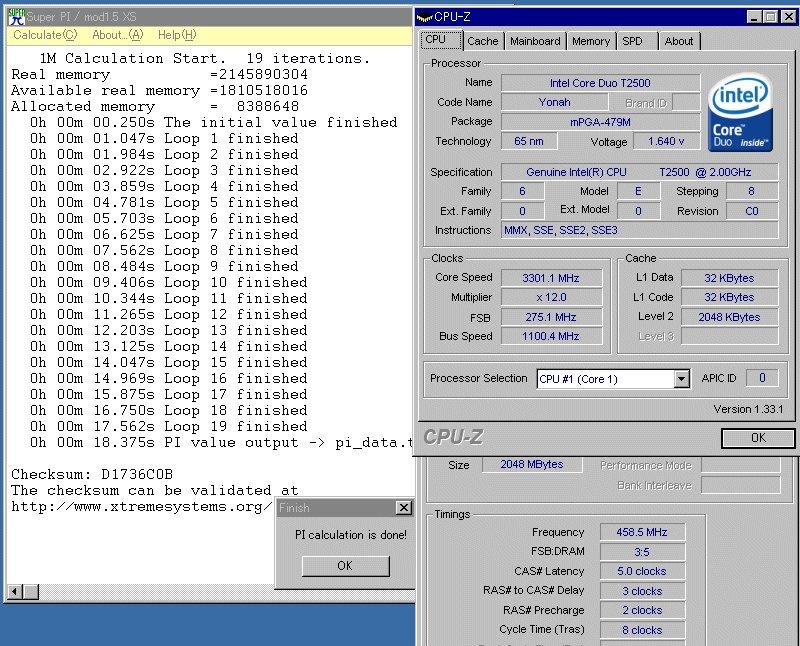Click the left arrow of Super PI scrollbar
This screenshot has height=646, width=800.
pyautogui.click(x=14, y=592)
